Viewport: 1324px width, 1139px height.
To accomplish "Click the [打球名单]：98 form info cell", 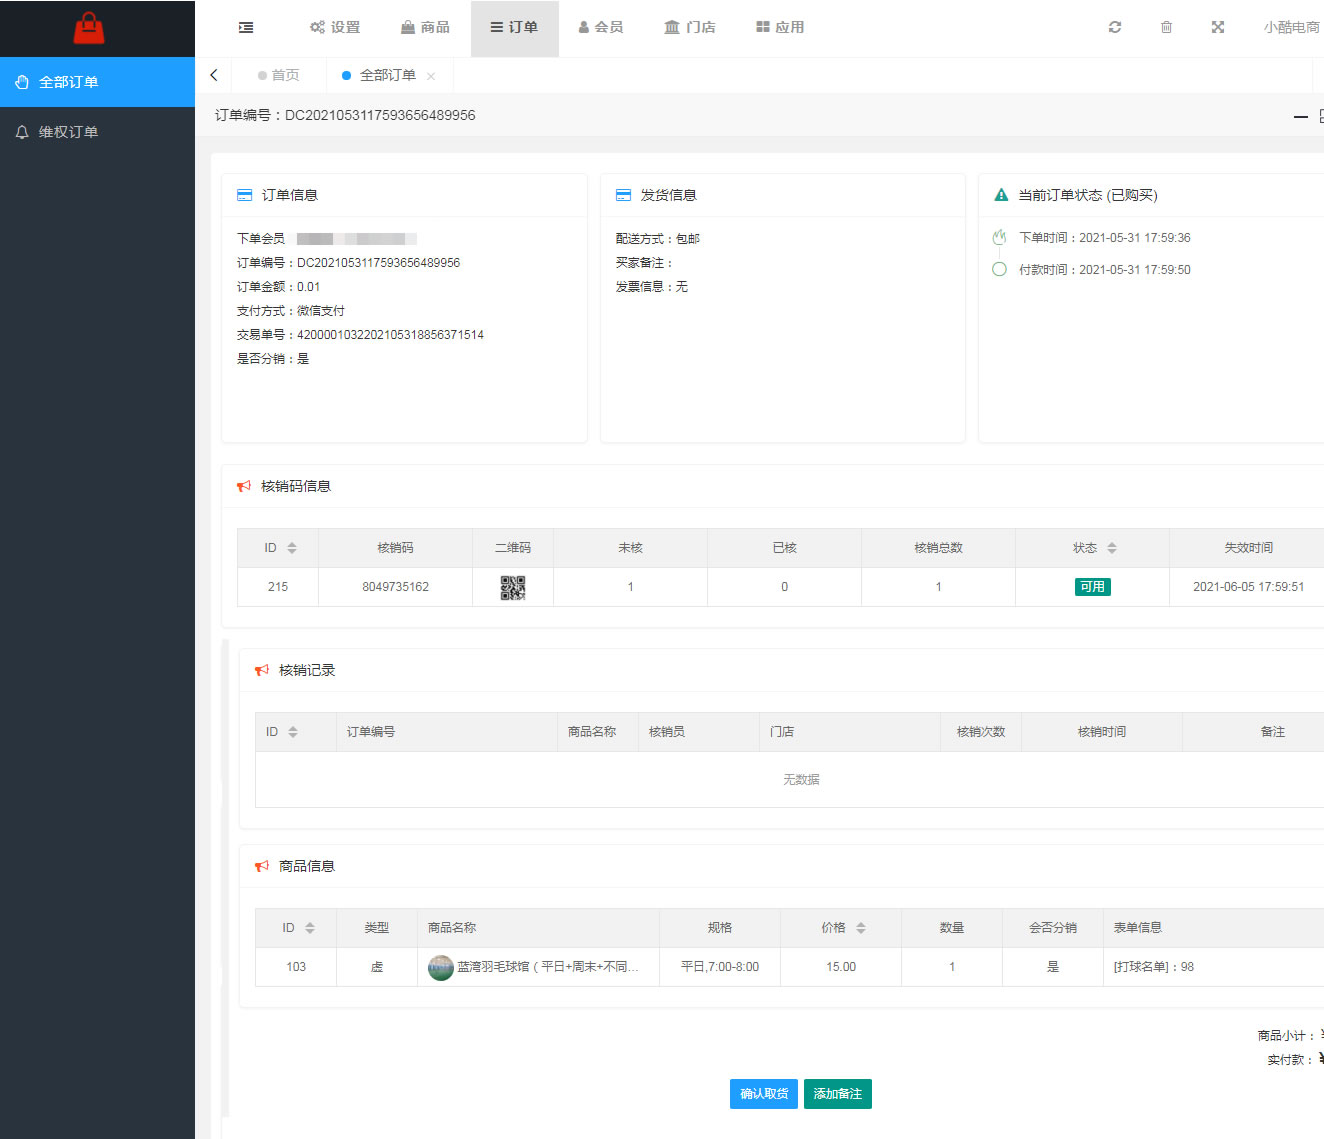I will (x=1154, y=967).
